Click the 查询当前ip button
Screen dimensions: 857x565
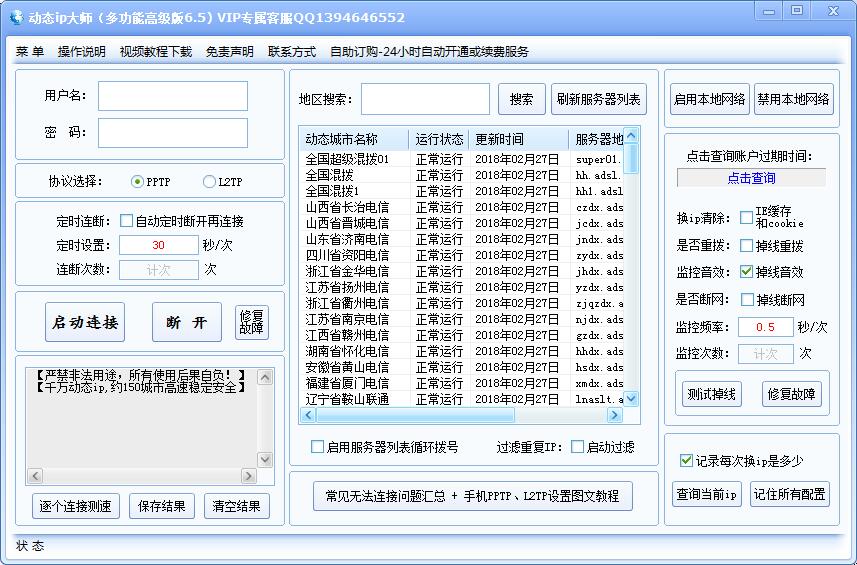point(706,494)
